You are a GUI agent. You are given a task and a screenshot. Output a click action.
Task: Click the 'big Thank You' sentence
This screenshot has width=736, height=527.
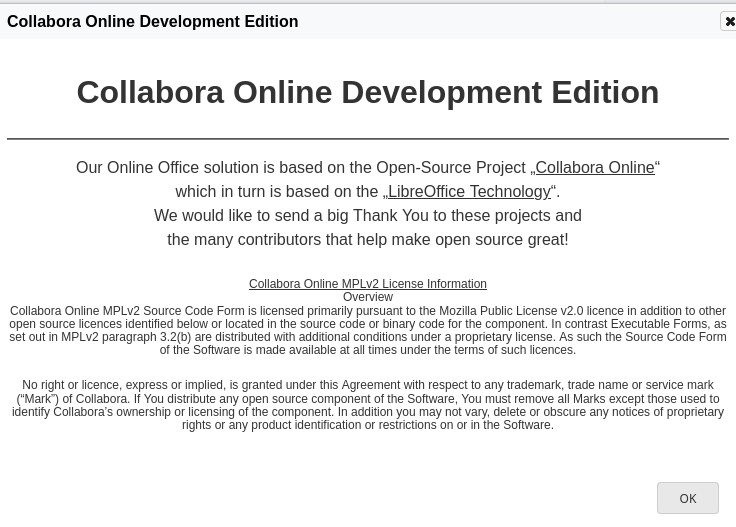(367, 216)
